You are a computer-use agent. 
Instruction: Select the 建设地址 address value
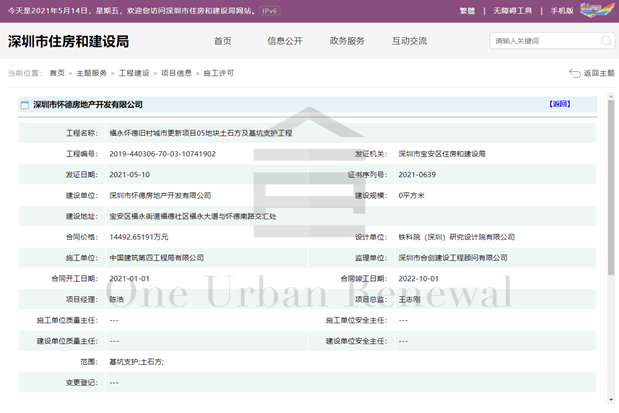click(193, 216)
